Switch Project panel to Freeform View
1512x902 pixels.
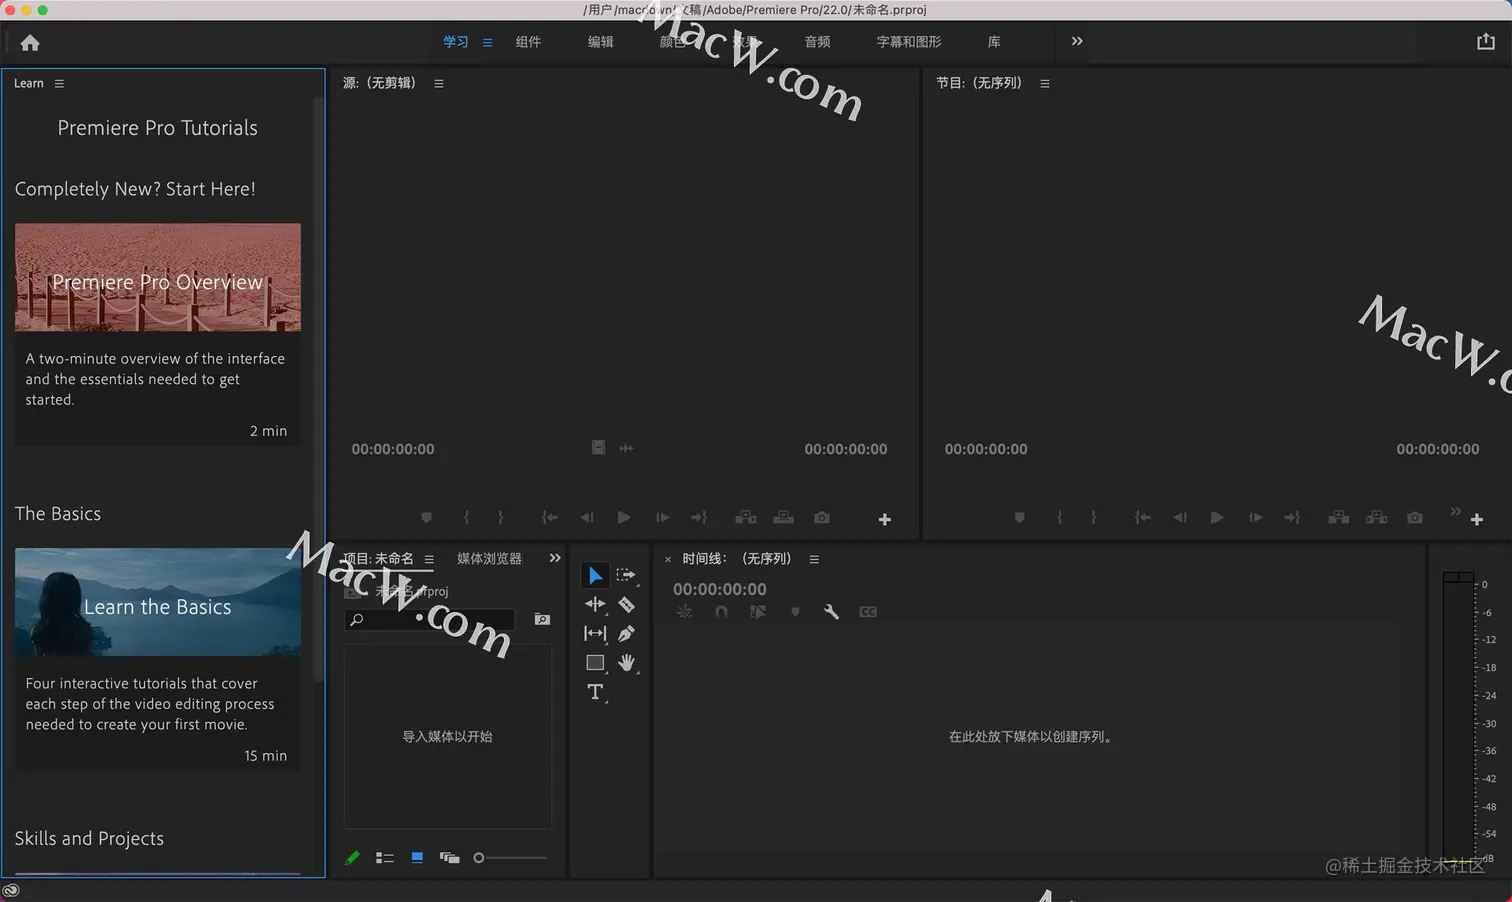450,858
